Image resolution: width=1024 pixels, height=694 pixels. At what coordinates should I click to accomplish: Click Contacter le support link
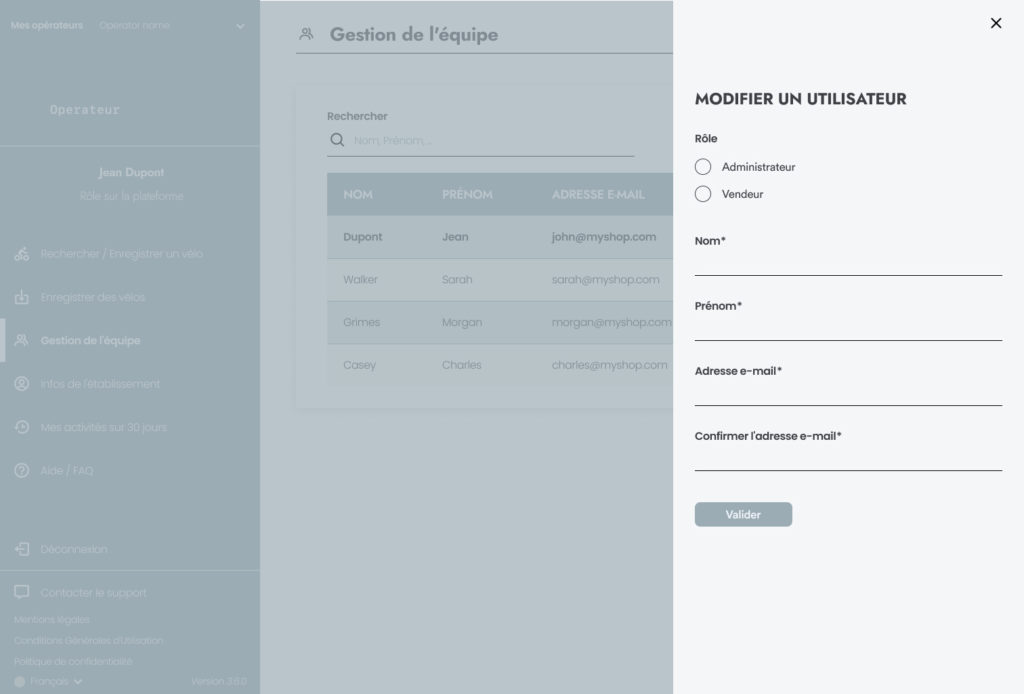(x=93, y=593)
